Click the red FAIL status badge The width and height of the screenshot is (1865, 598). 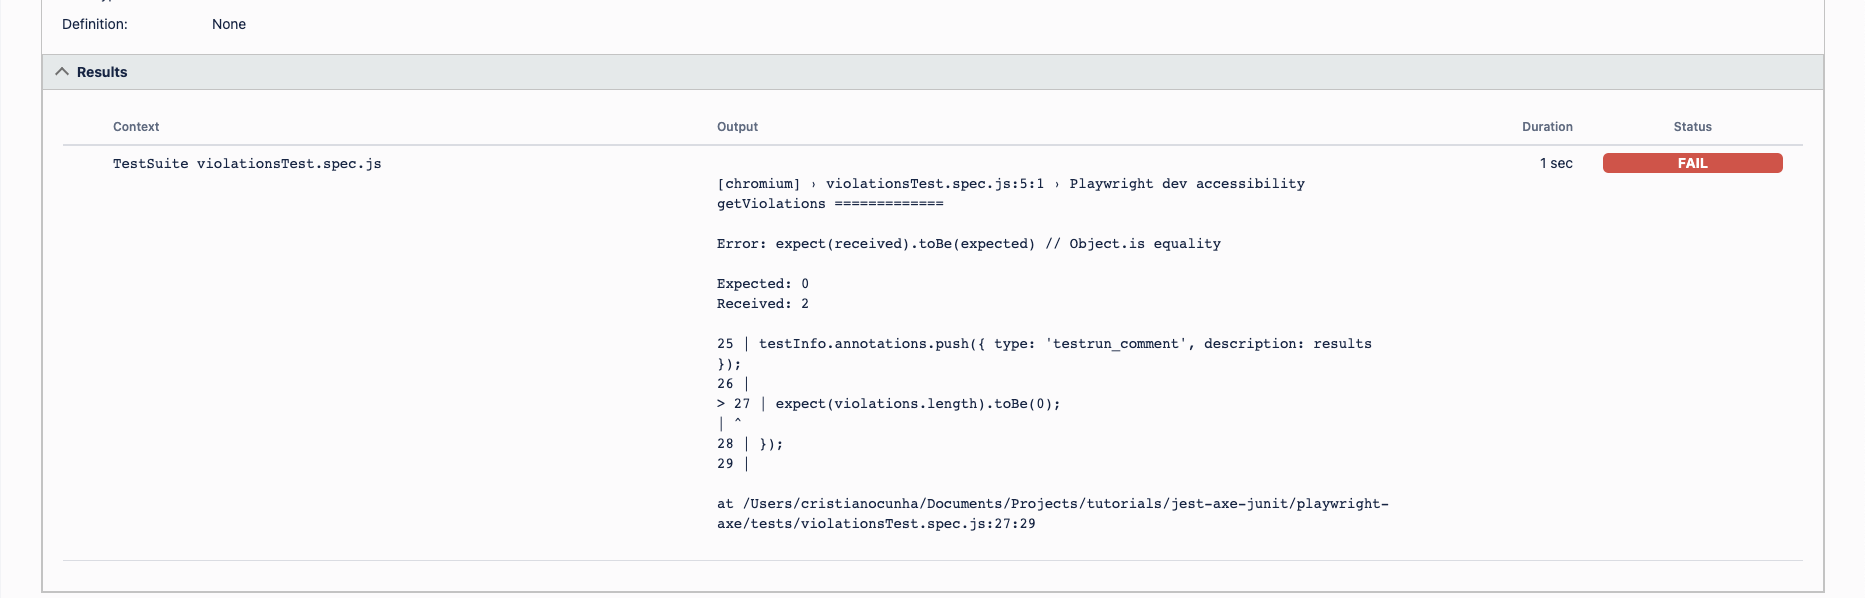(1692, 163)
